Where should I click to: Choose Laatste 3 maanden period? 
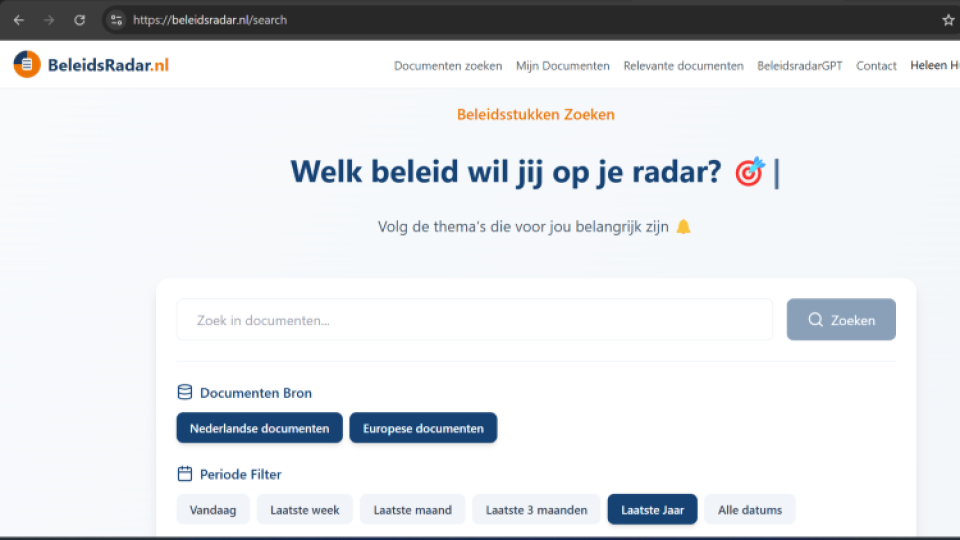536,510
